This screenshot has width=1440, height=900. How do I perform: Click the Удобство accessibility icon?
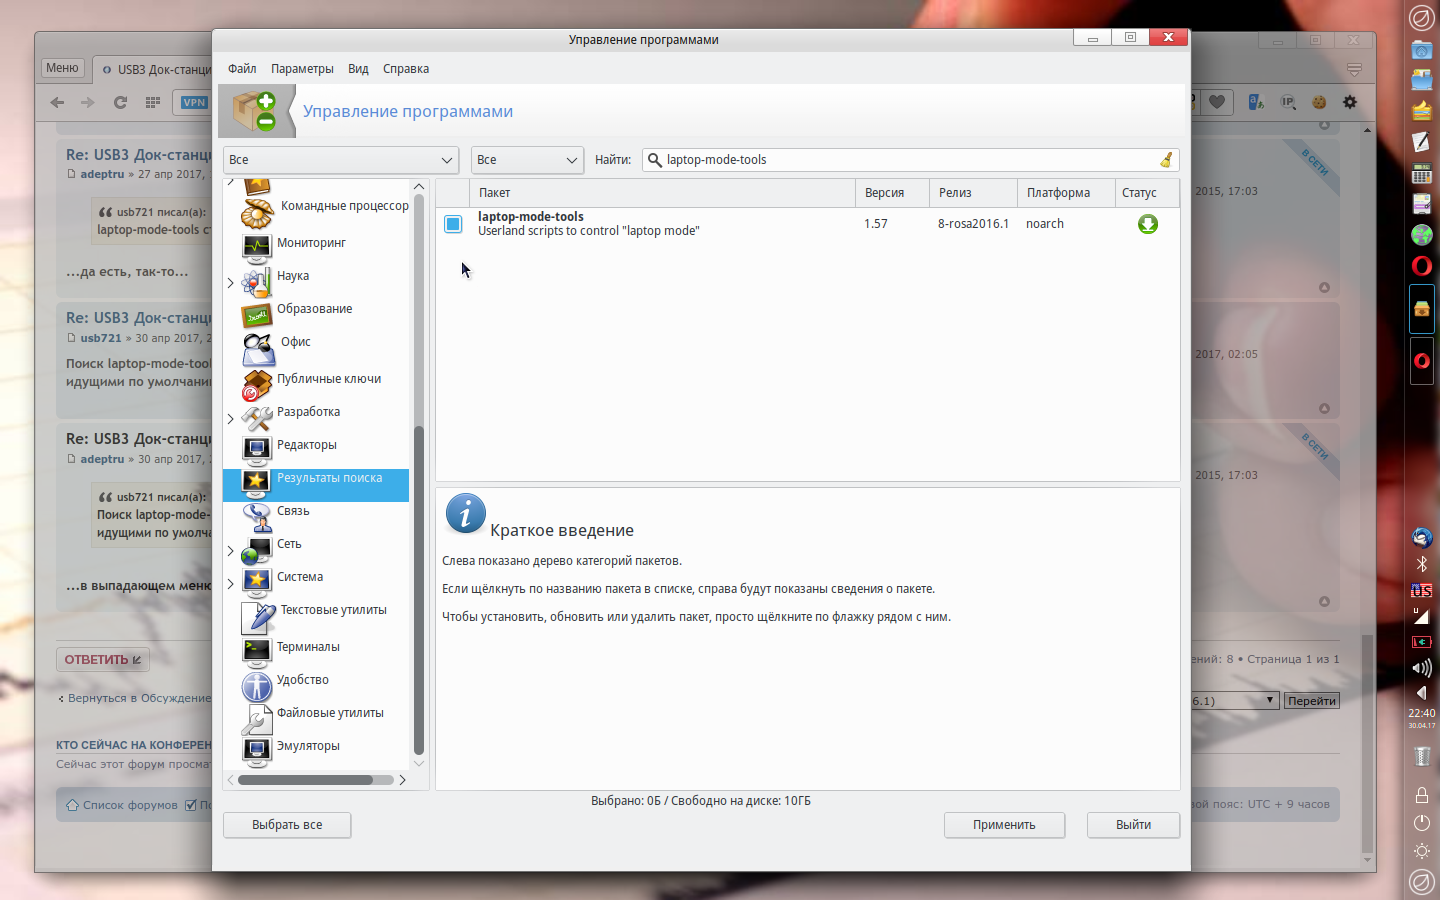(x=257, y=686)
